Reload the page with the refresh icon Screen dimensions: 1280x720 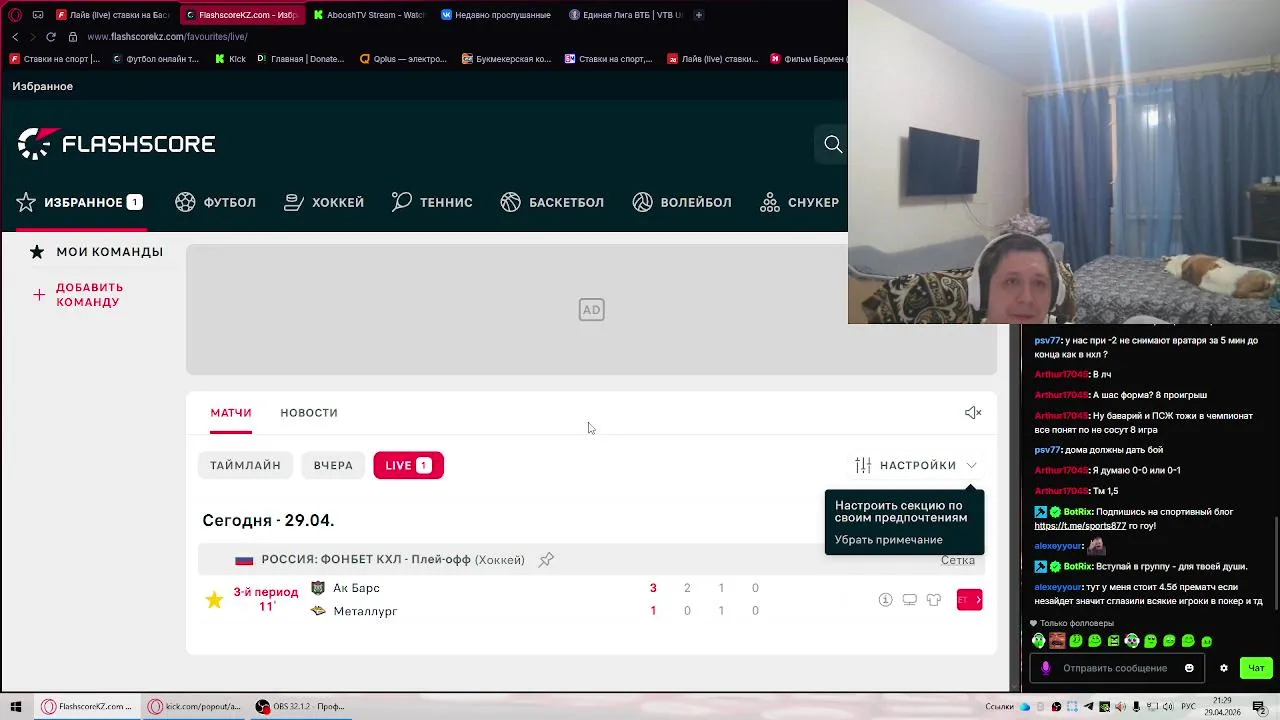(50, 37)
